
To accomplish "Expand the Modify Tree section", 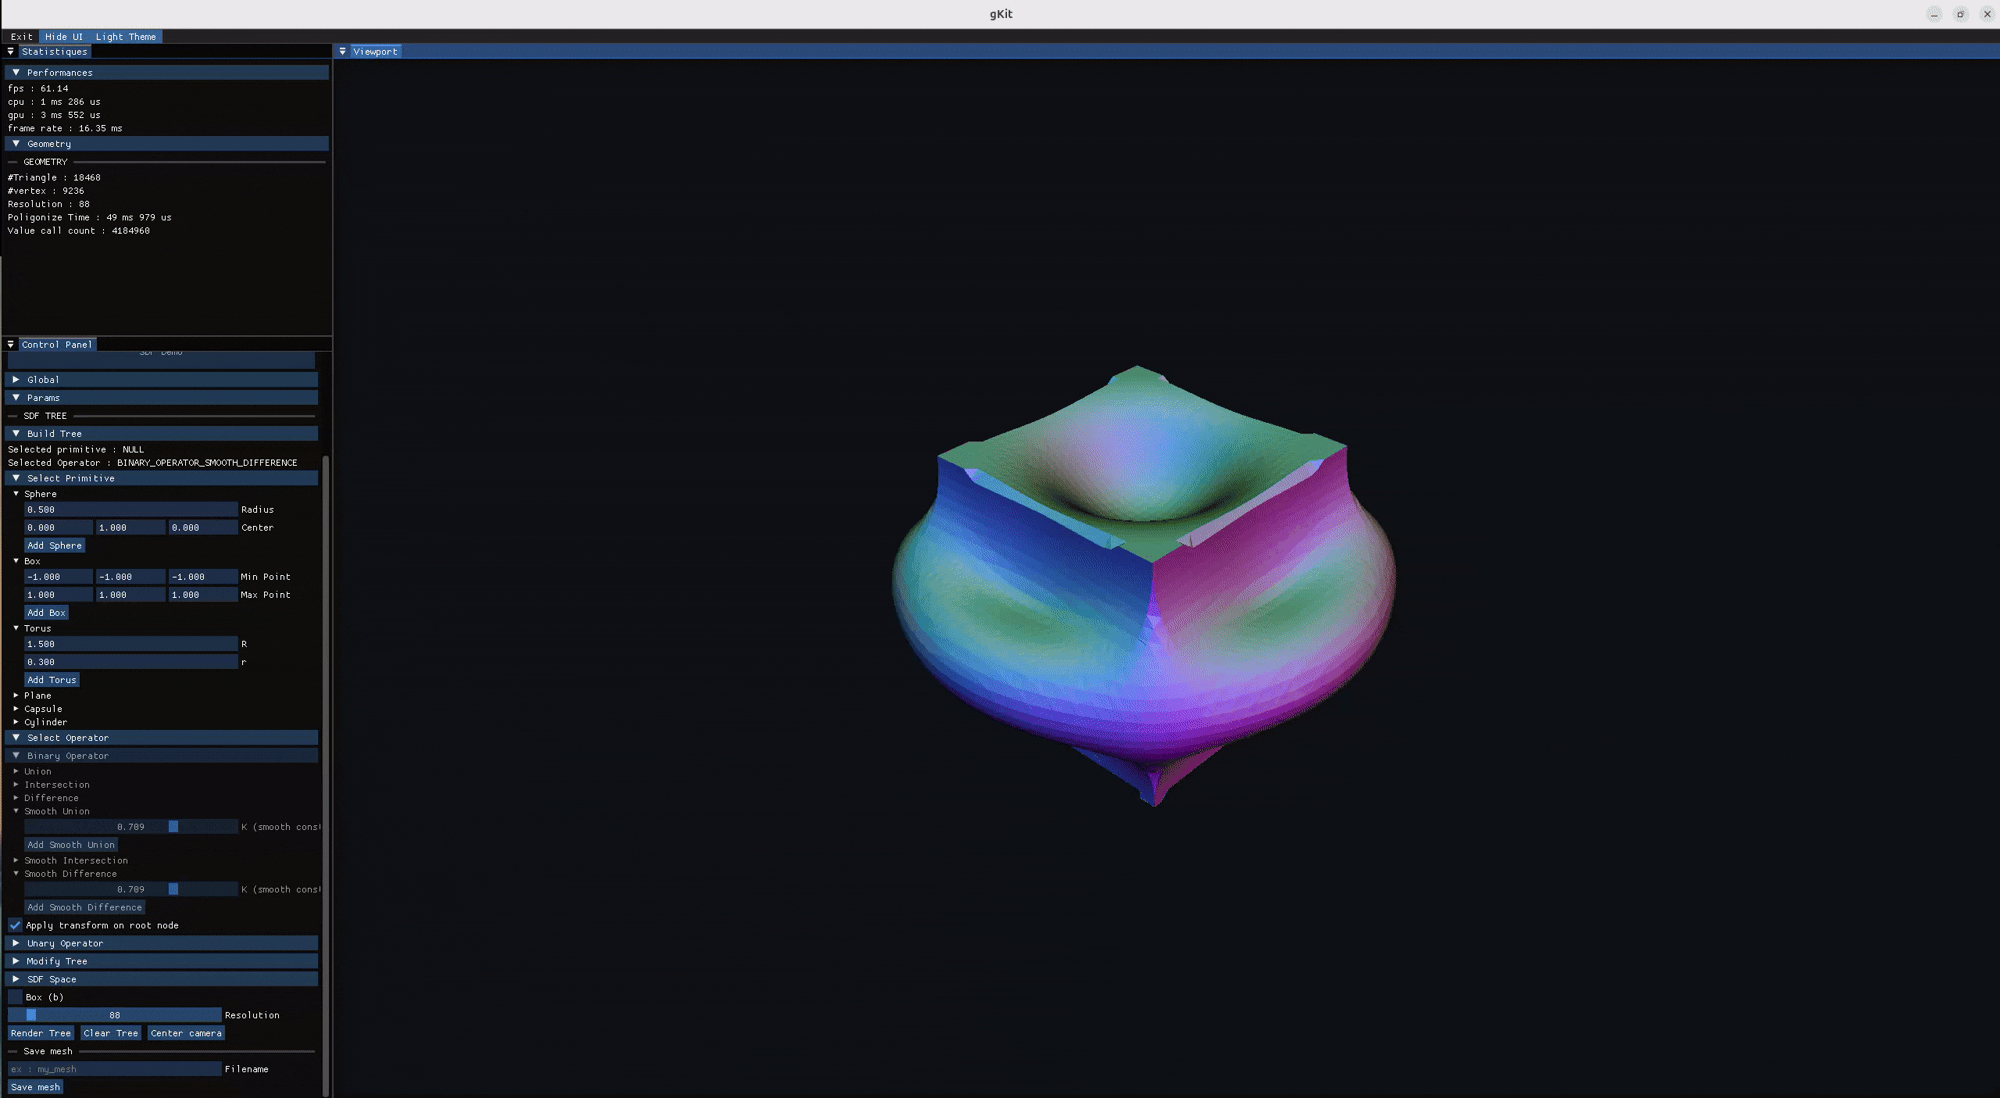I will 161,962.
